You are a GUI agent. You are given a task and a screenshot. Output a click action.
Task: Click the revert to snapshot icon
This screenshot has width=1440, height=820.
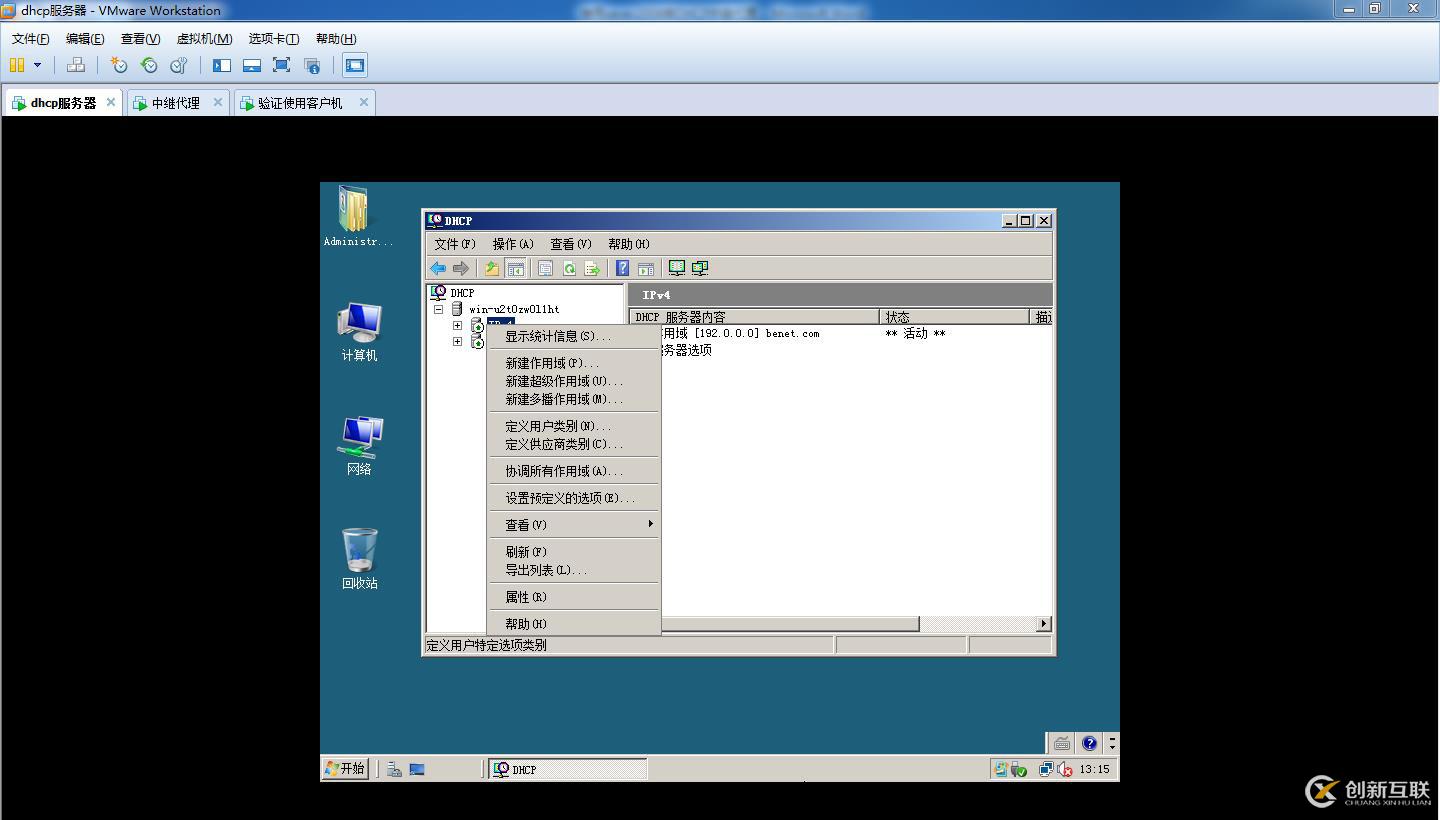(149, 65)
